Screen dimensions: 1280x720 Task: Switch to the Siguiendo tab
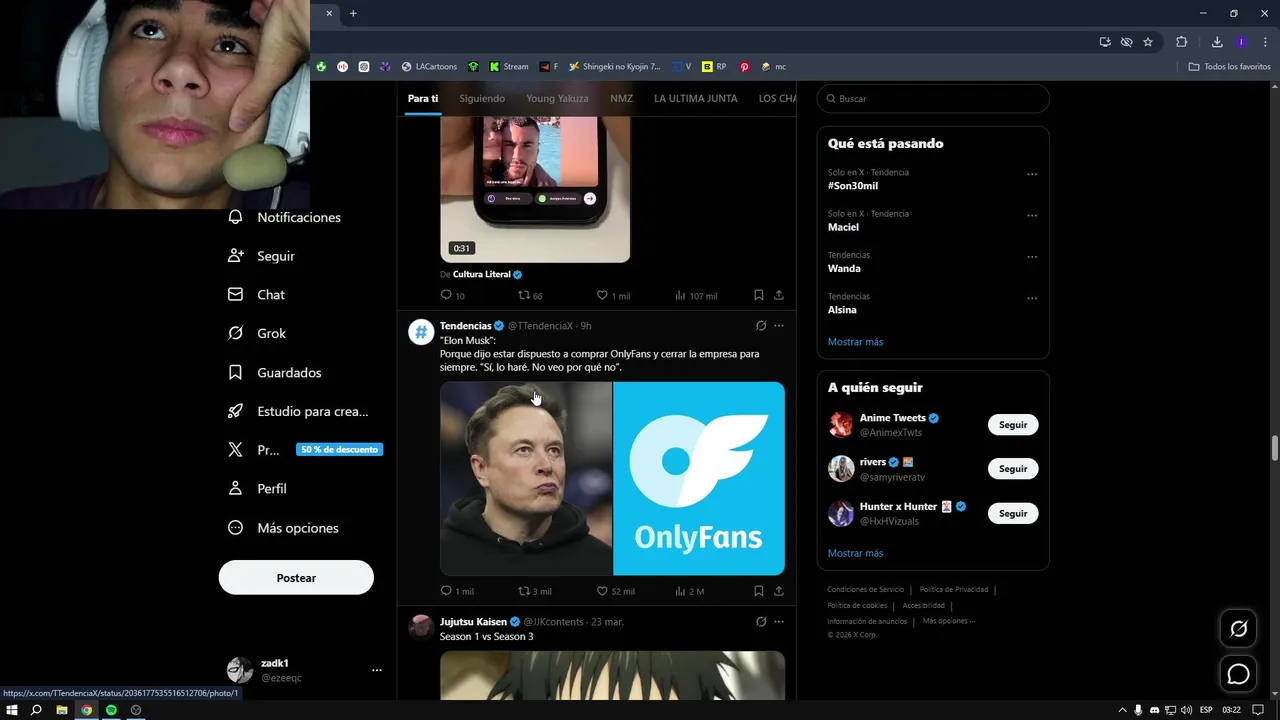[482, 98]
